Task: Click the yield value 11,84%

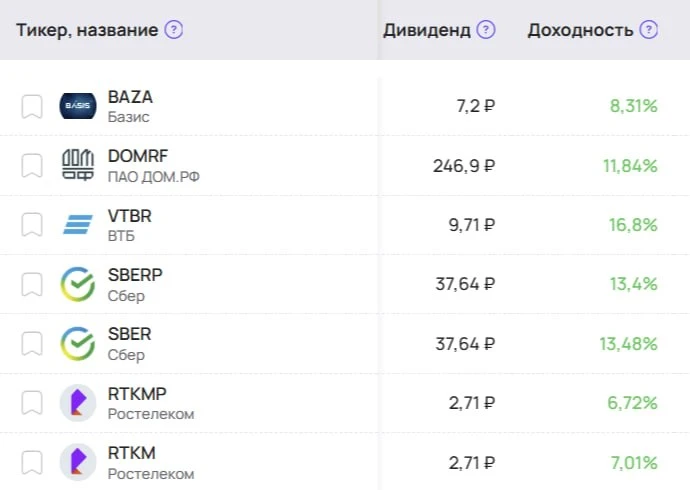Action: [630, 166]
